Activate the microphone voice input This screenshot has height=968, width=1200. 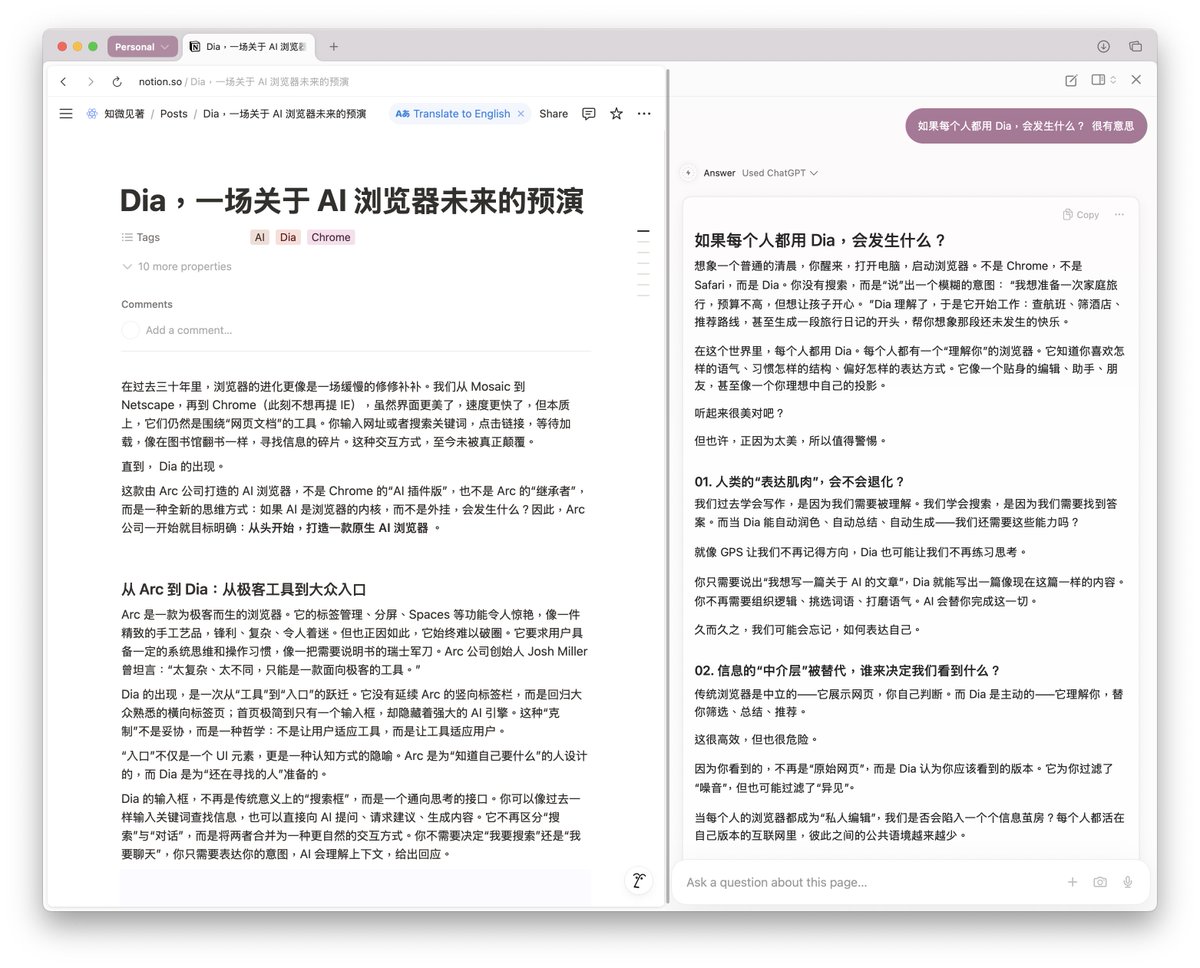coord(1128,882)
